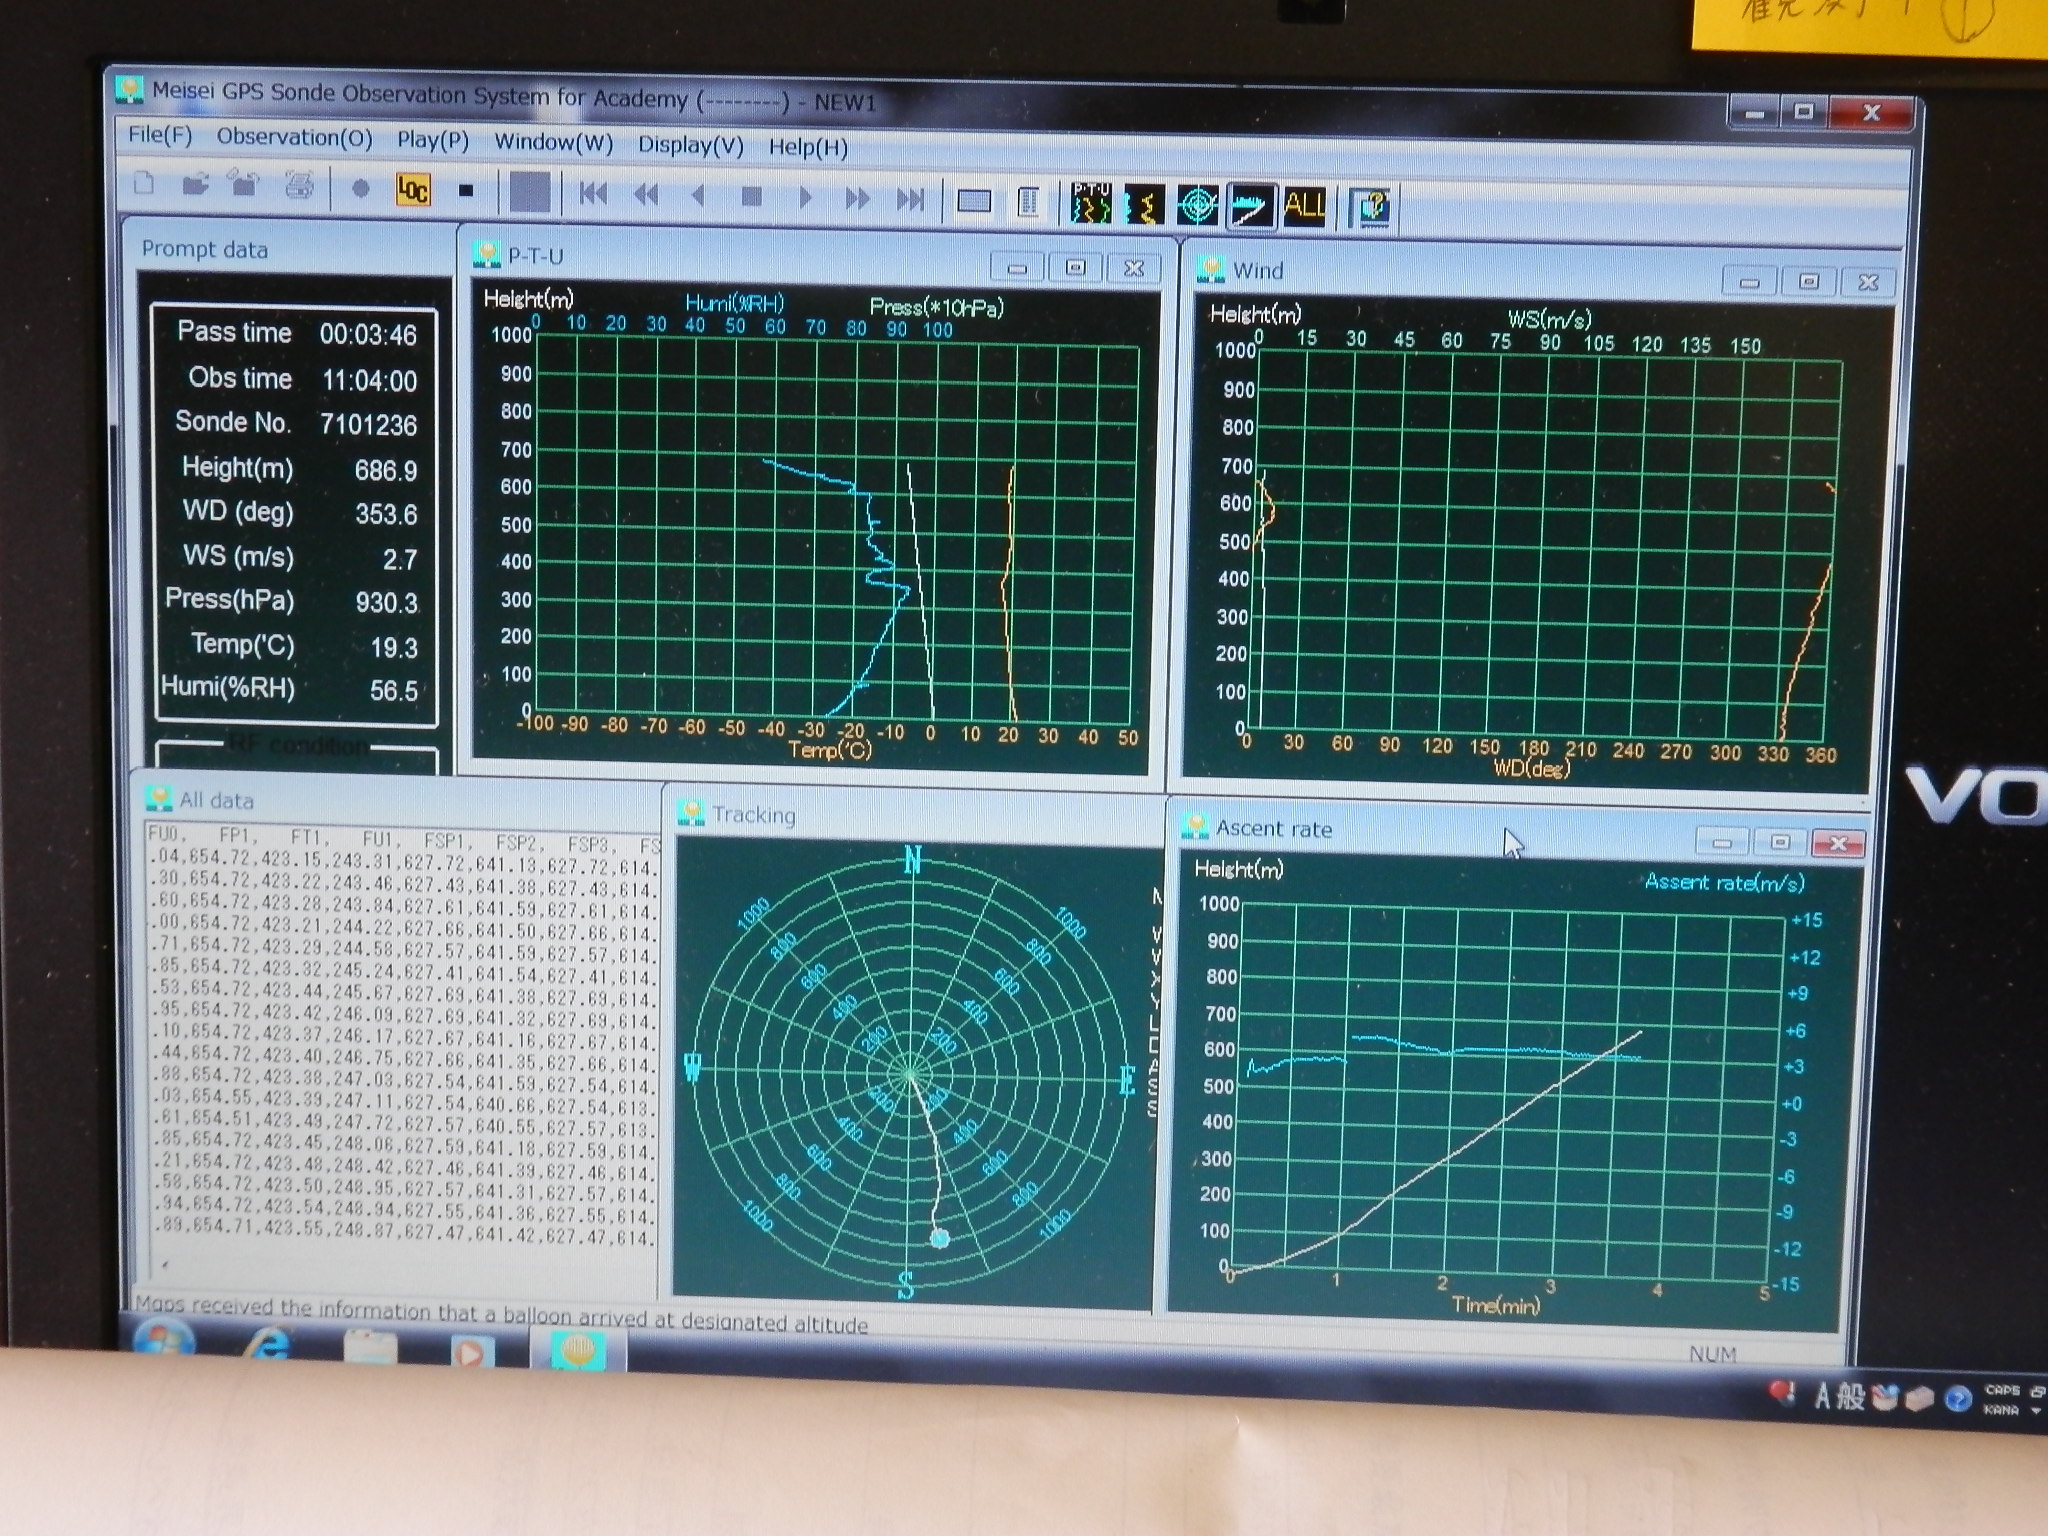Maximize the Ascent rate window
2048x1536 pixels.
1780,842
